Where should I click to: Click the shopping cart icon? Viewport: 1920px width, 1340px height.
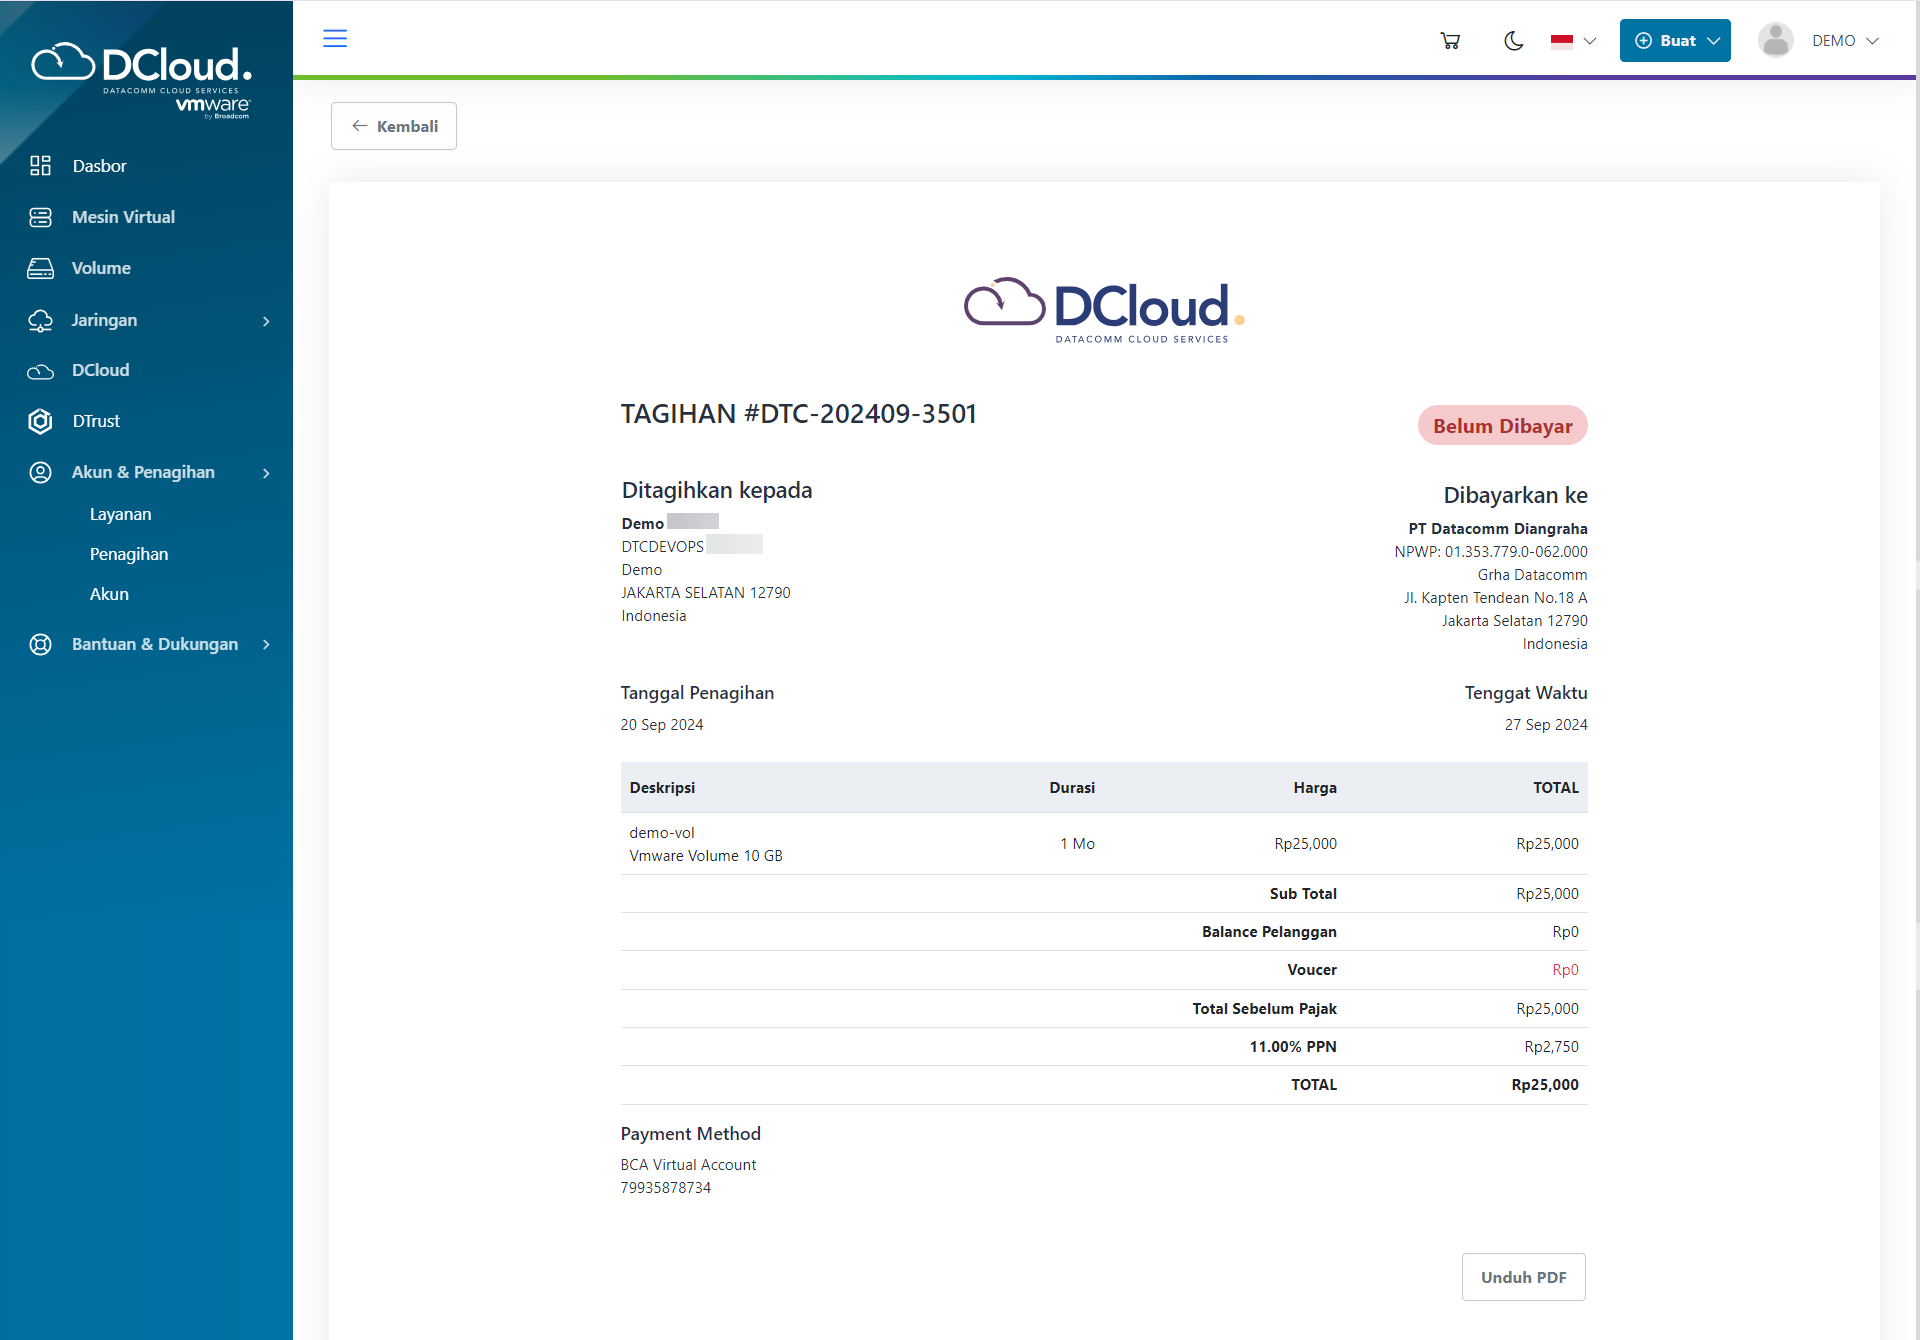coord(1450,40)
